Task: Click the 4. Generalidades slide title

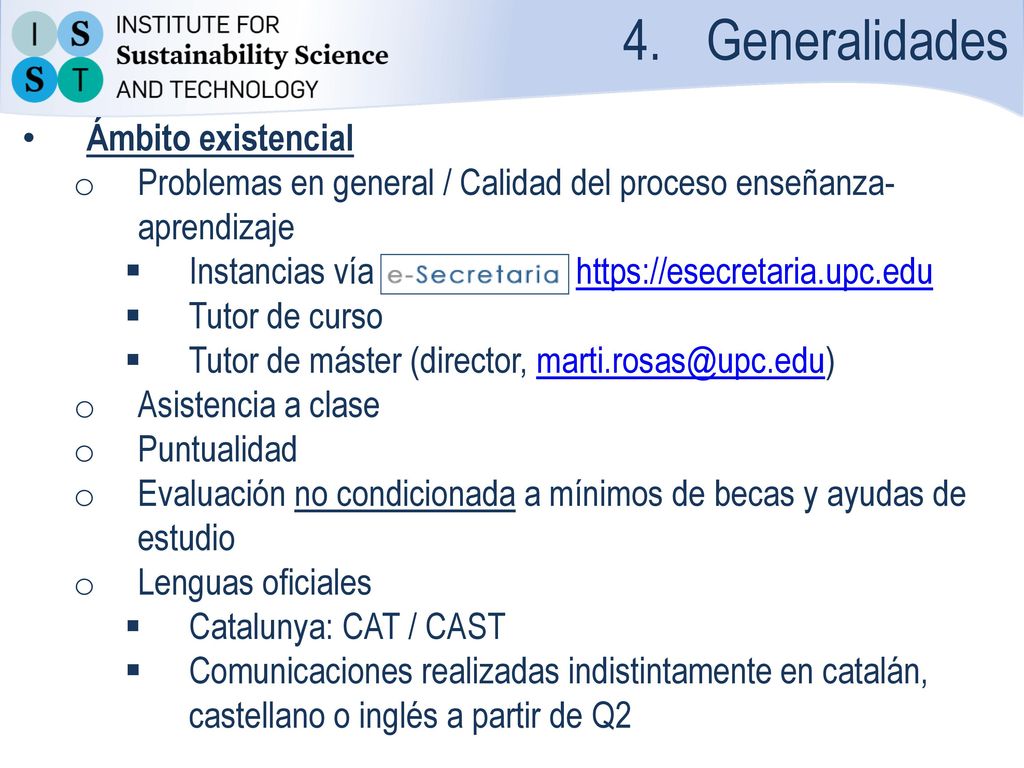Action: click(815, 41)
